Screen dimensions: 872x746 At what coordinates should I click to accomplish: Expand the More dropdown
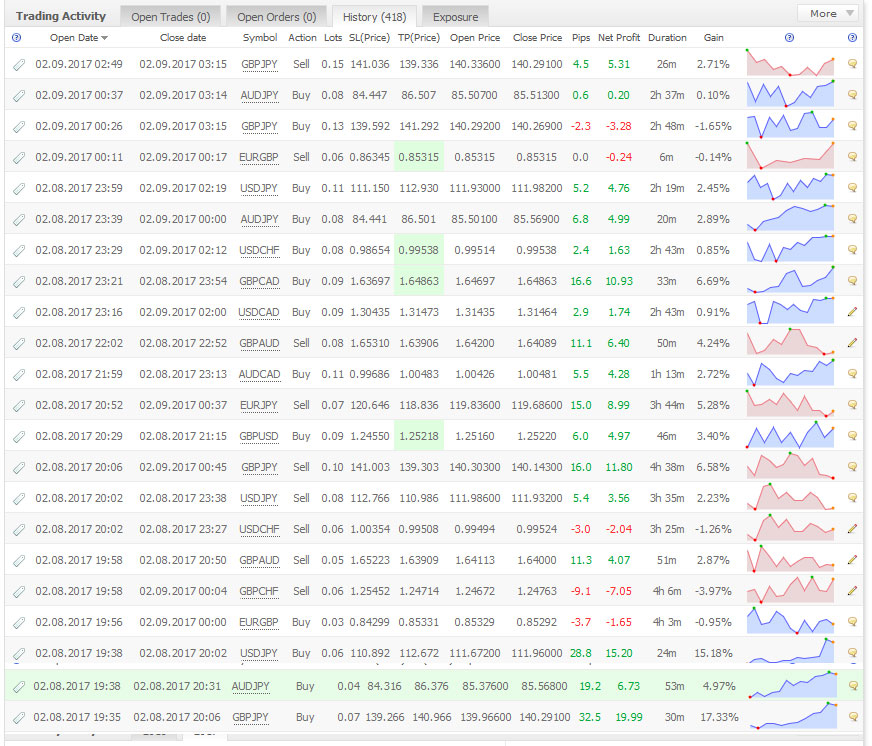click(x=830, y=13)
